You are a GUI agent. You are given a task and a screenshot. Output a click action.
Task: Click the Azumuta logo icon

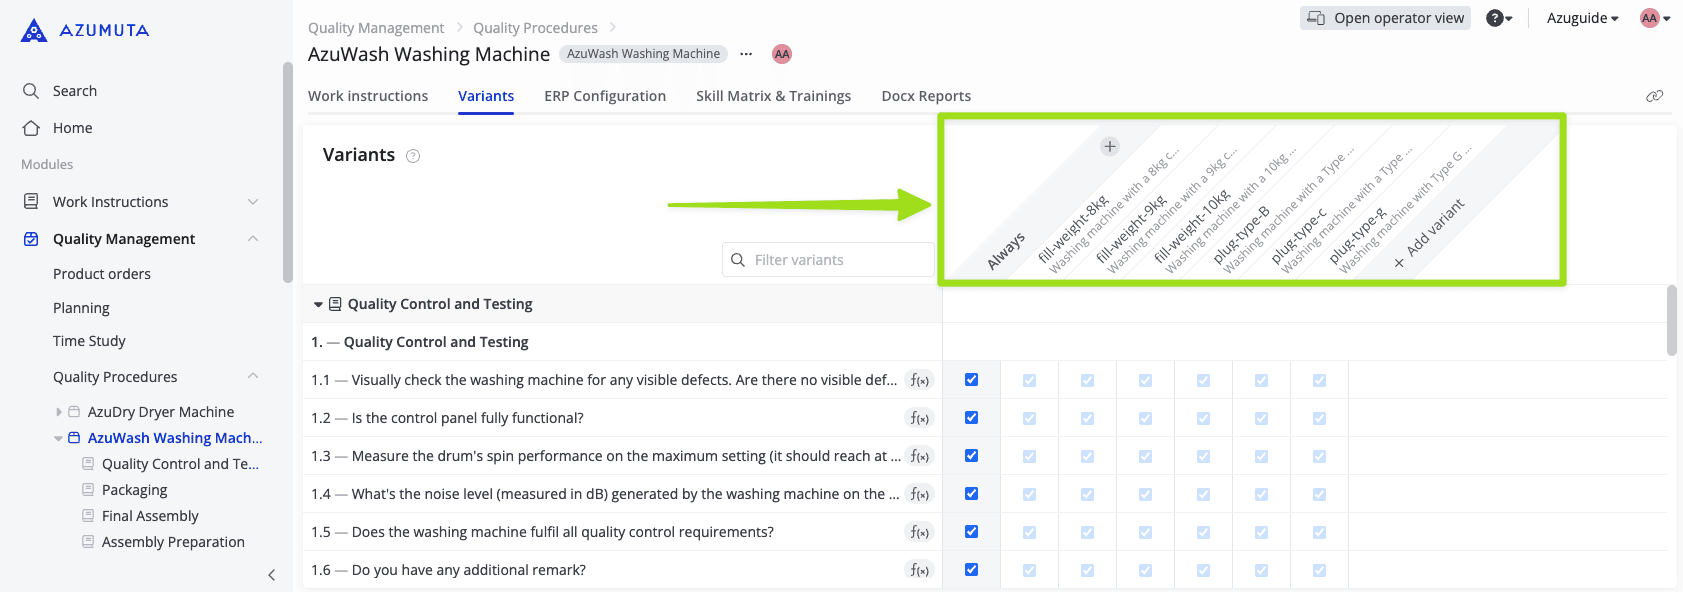click(x=34, y=31)
